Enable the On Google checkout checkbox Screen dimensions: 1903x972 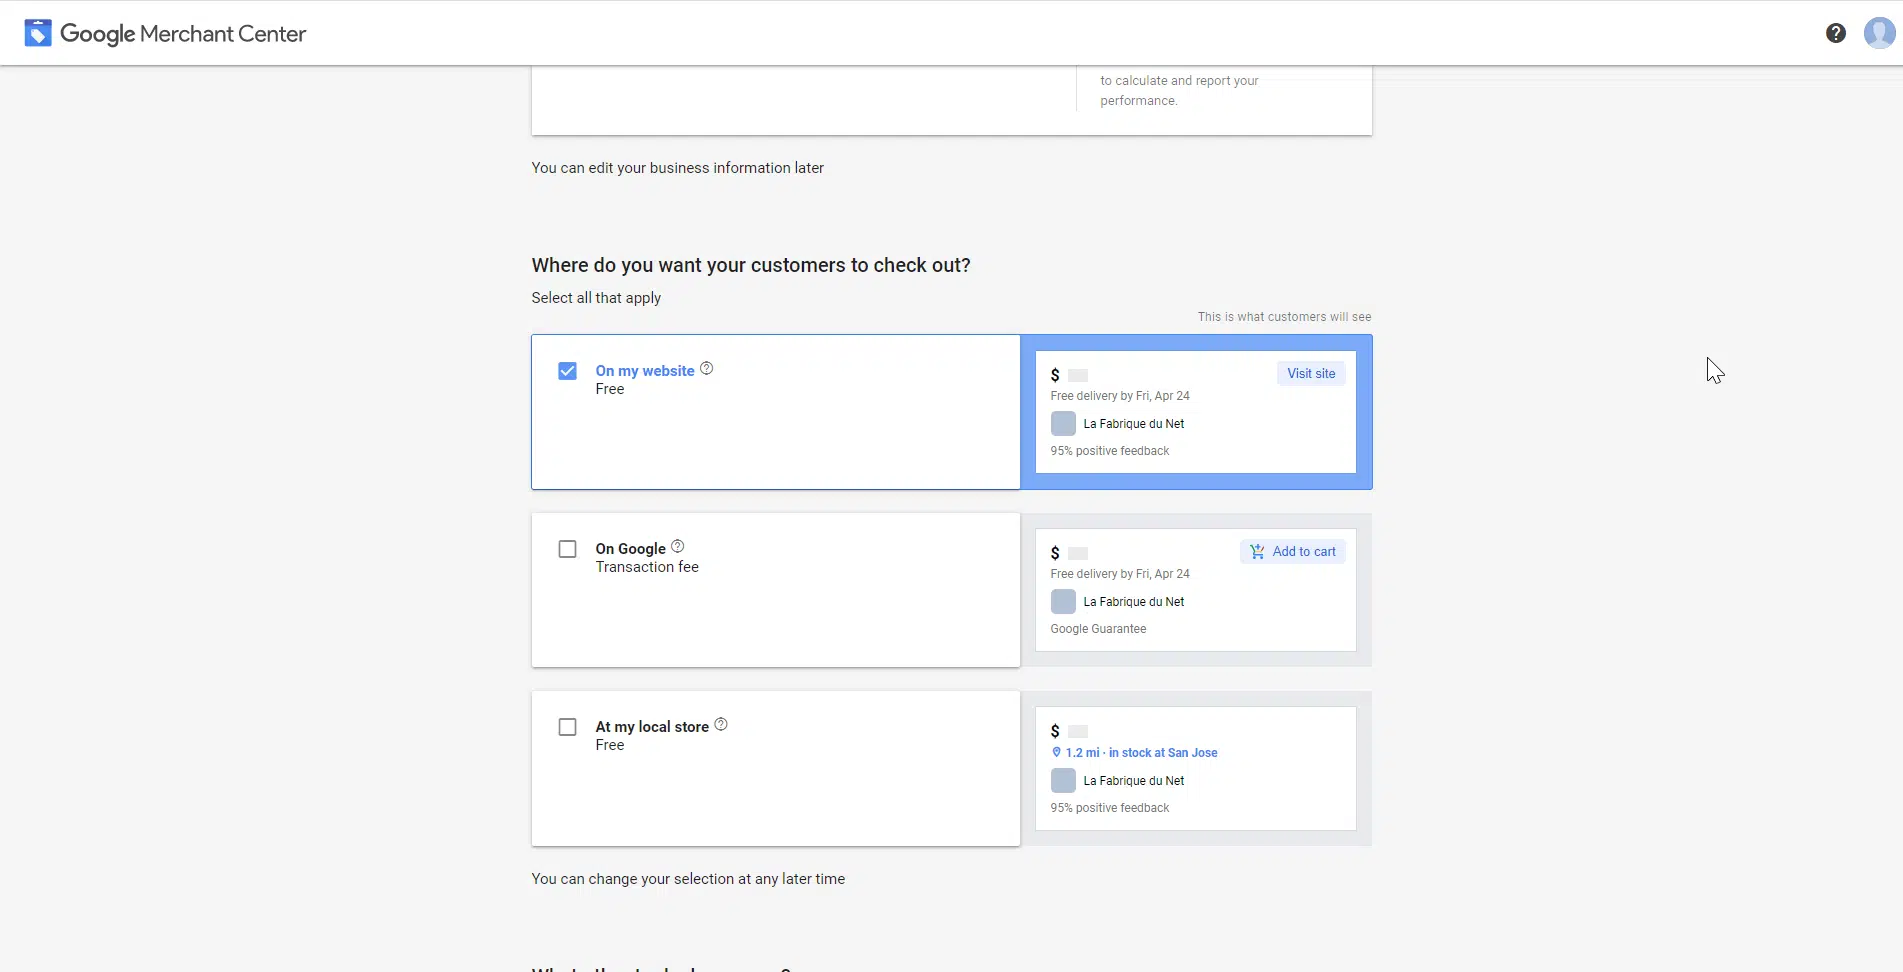click(x=567, y=549)
